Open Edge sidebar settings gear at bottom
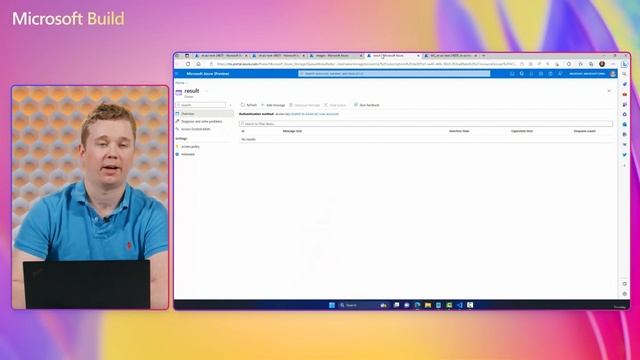Screen dimensions: 640x360 pos(624,294)
